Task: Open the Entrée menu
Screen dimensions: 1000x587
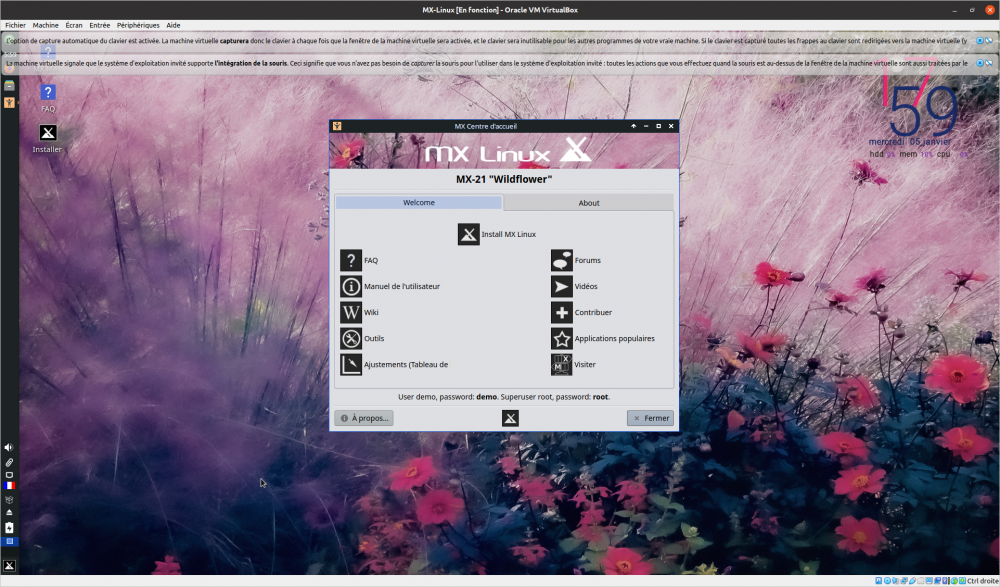Action: 99,26
